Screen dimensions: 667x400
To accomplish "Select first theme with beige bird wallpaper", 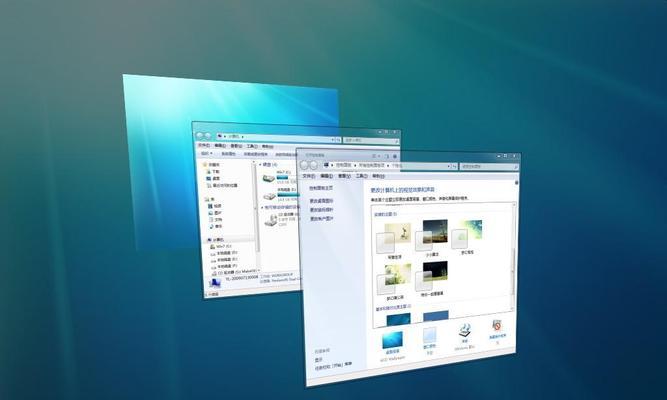I will point(394,239).
